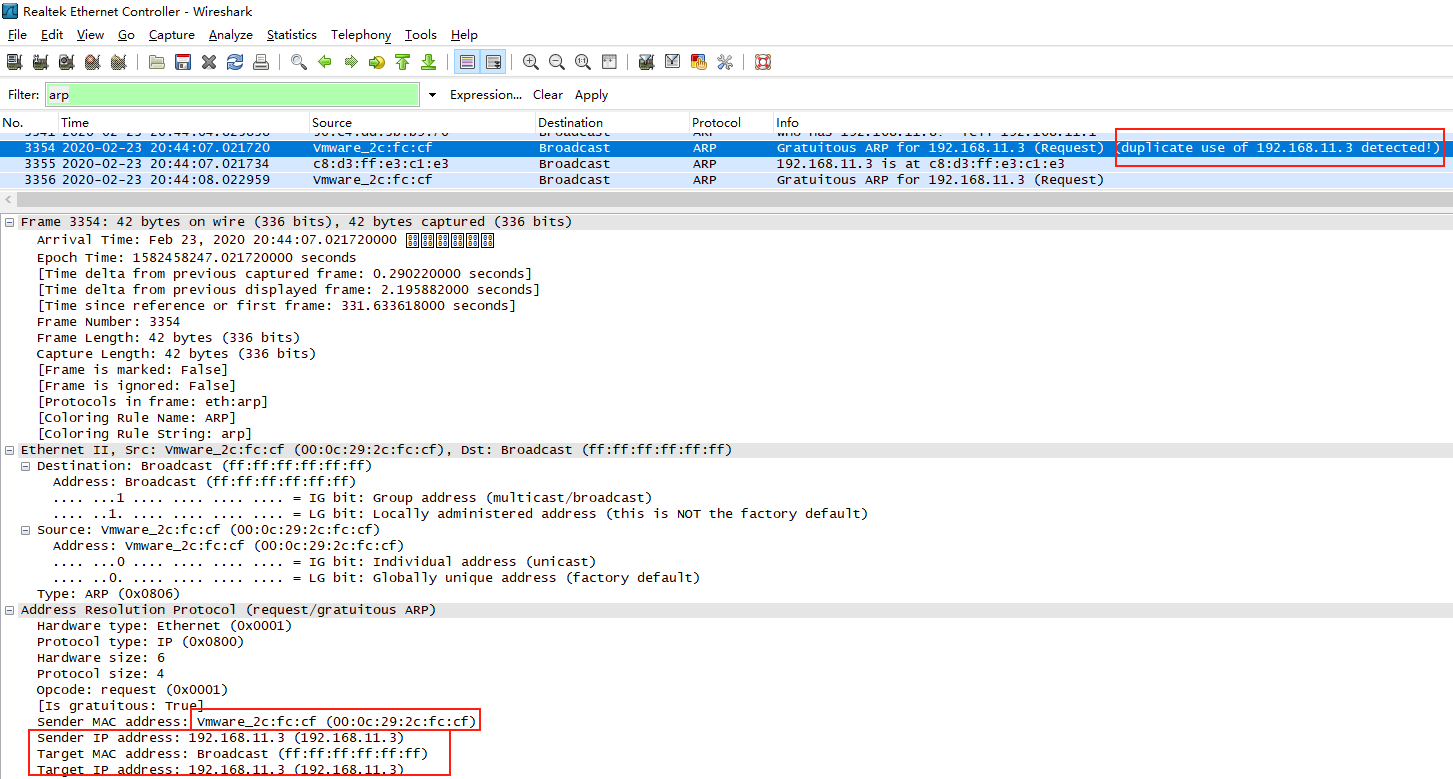This screenshot has height=779, width=1453.
Task: Open the Edit Coloring Rules icon
Action: coord(698,61)
